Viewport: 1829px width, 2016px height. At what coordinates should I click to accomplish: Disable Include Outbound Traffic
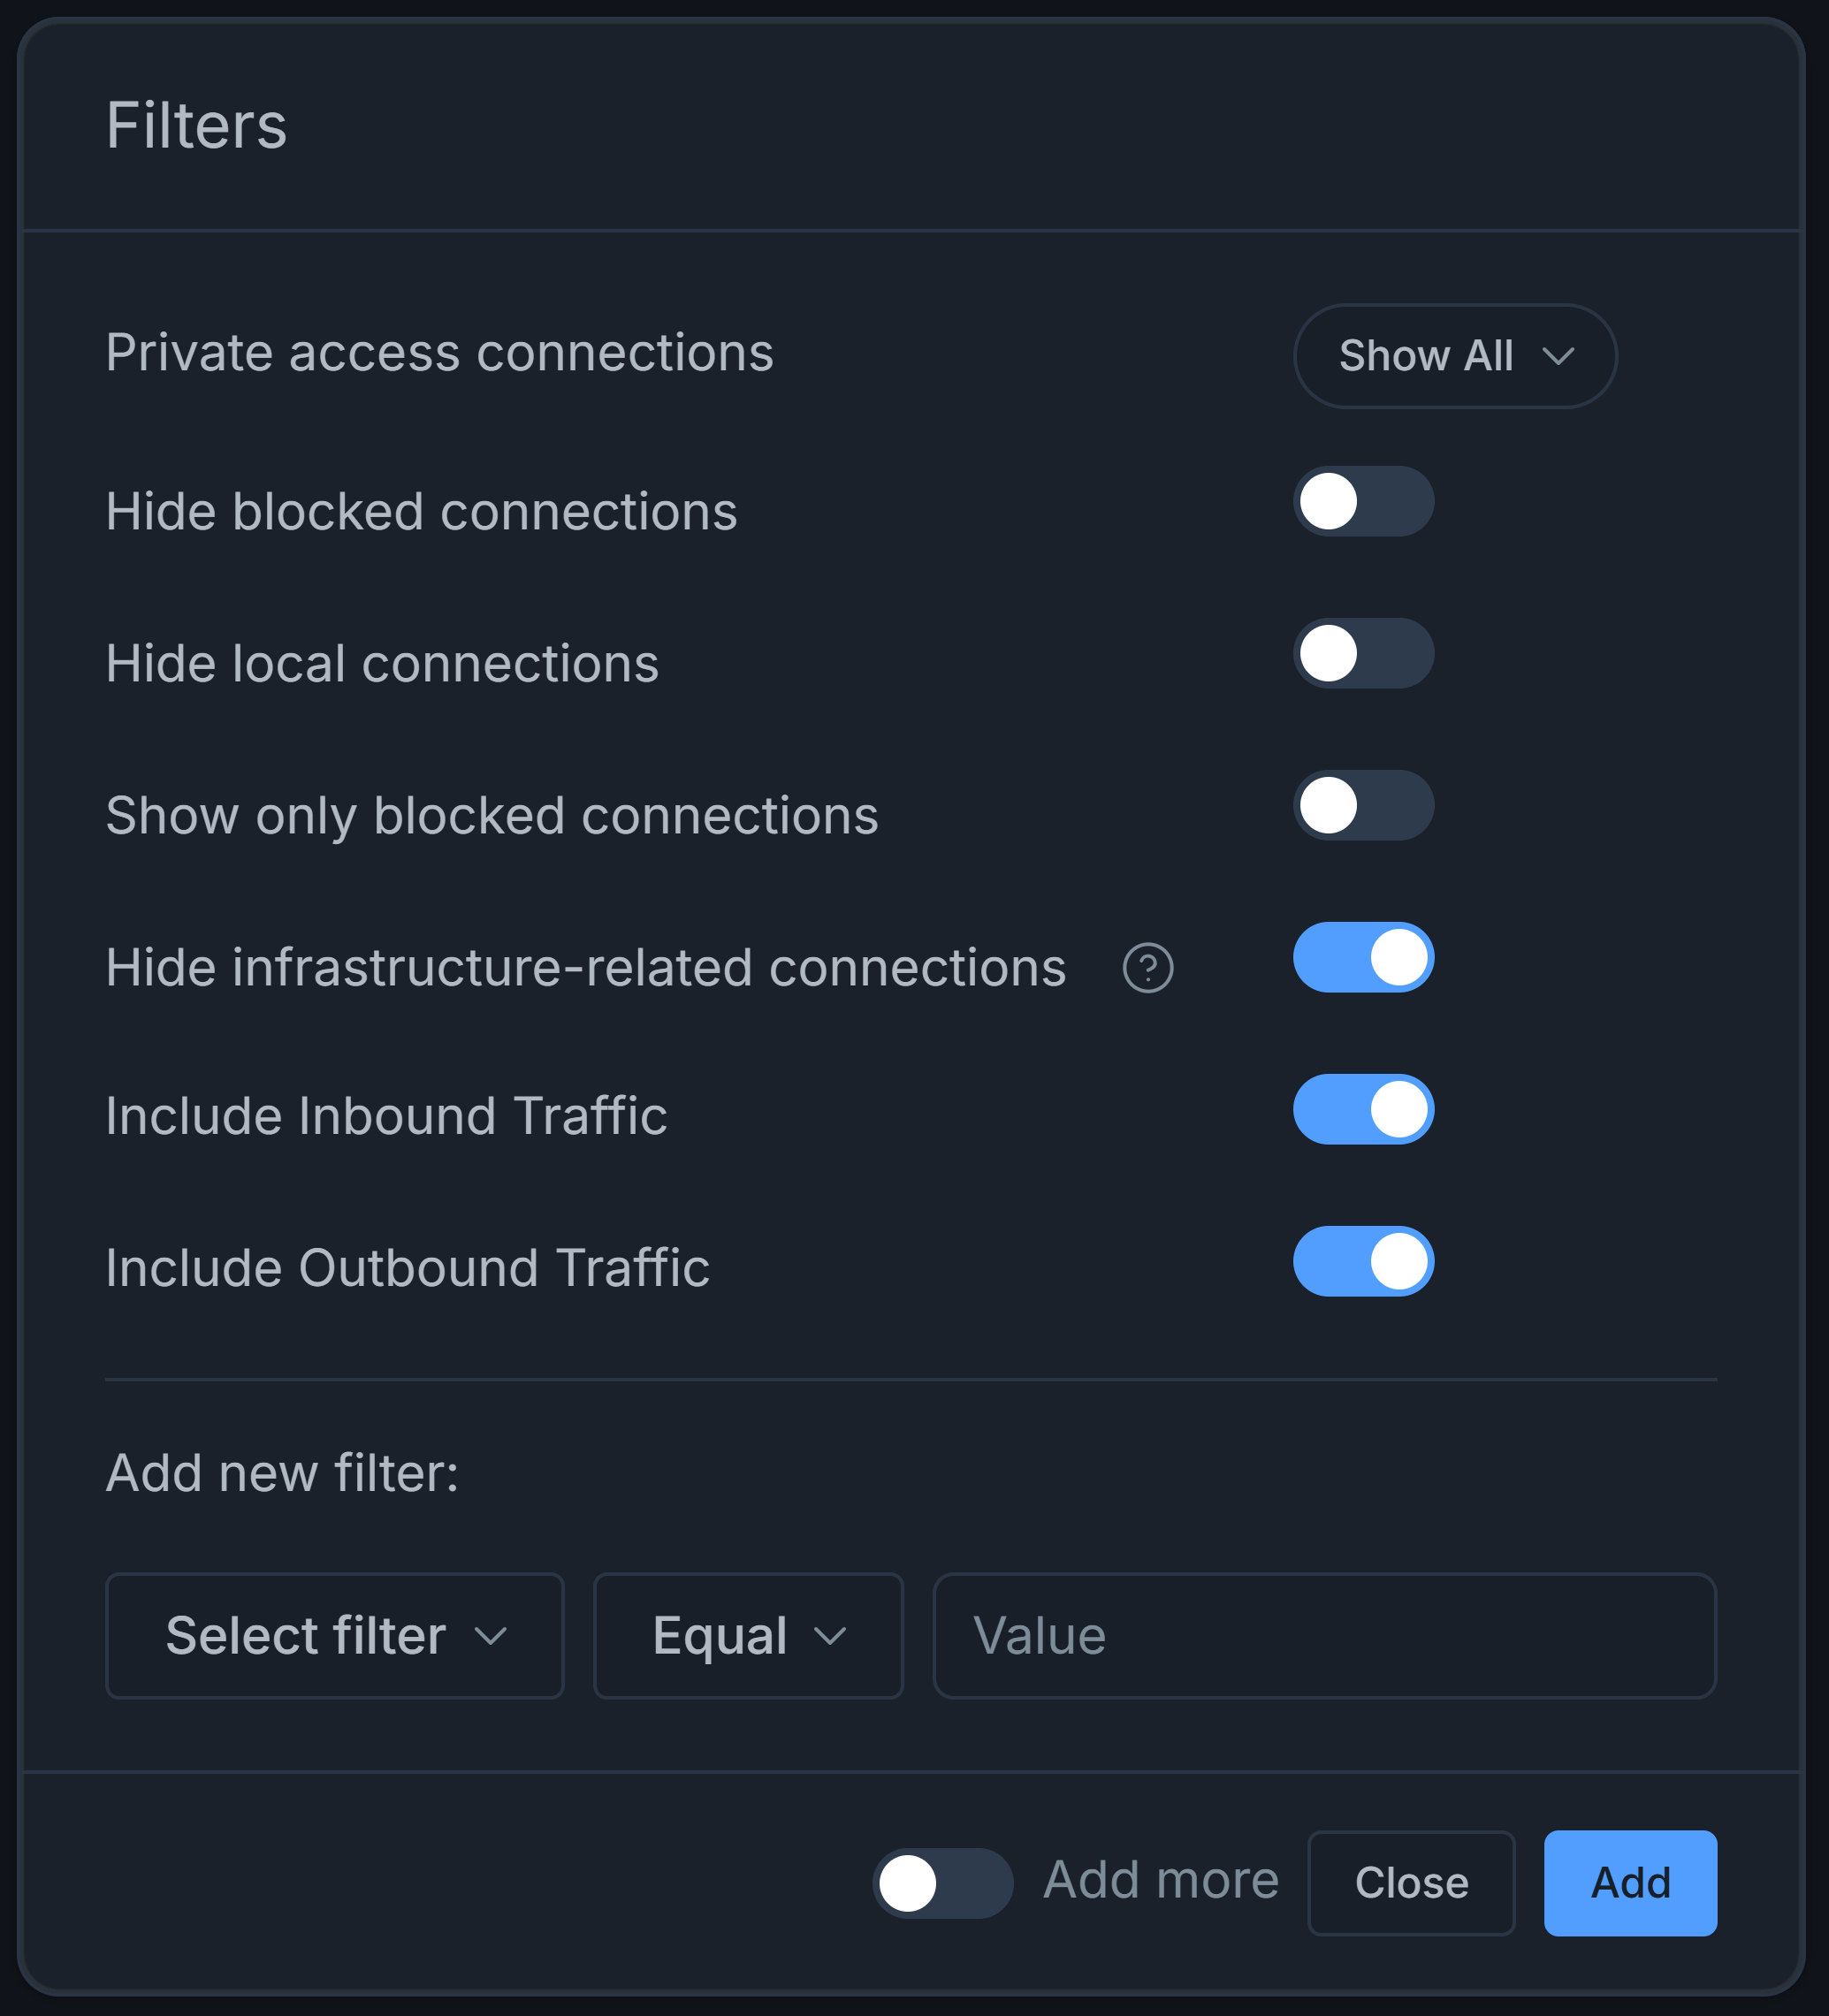point(1363,1261)
